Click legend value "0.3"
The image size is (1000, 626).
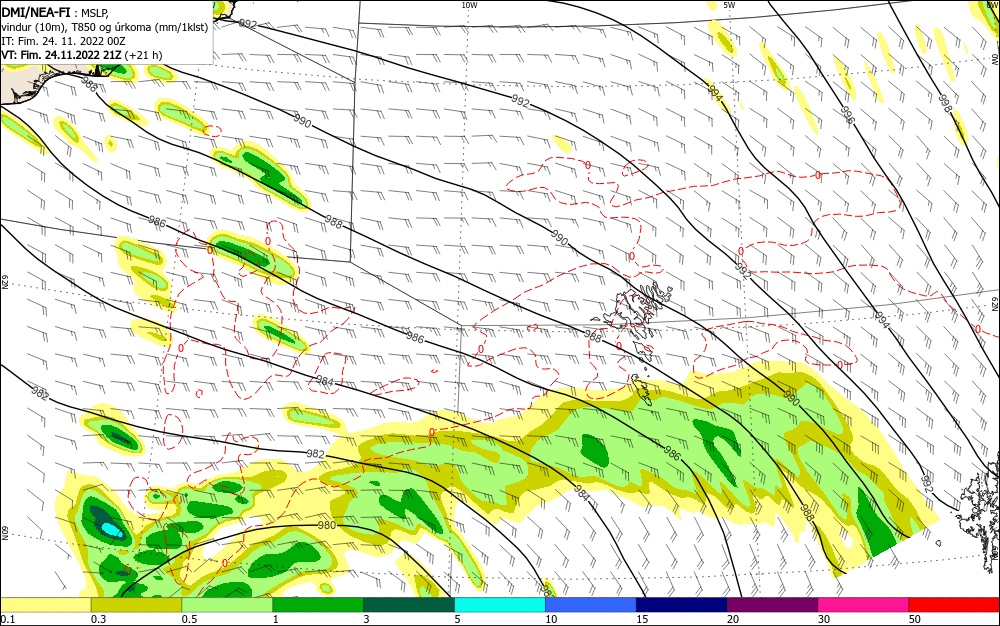click(x=98, y=620)
